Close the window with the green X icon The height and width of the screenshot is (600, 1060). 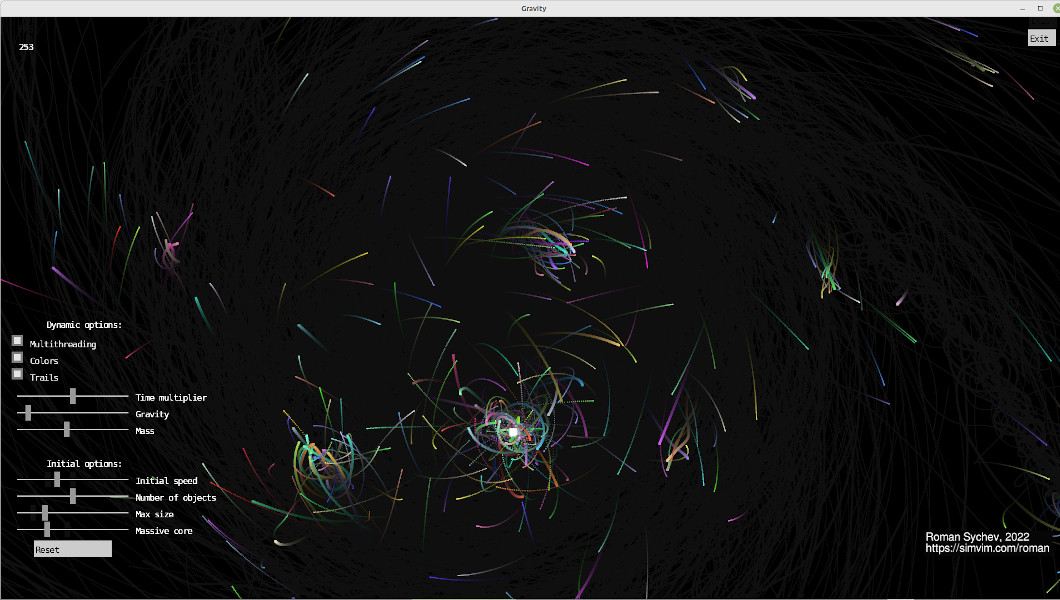click(1055, 8)
